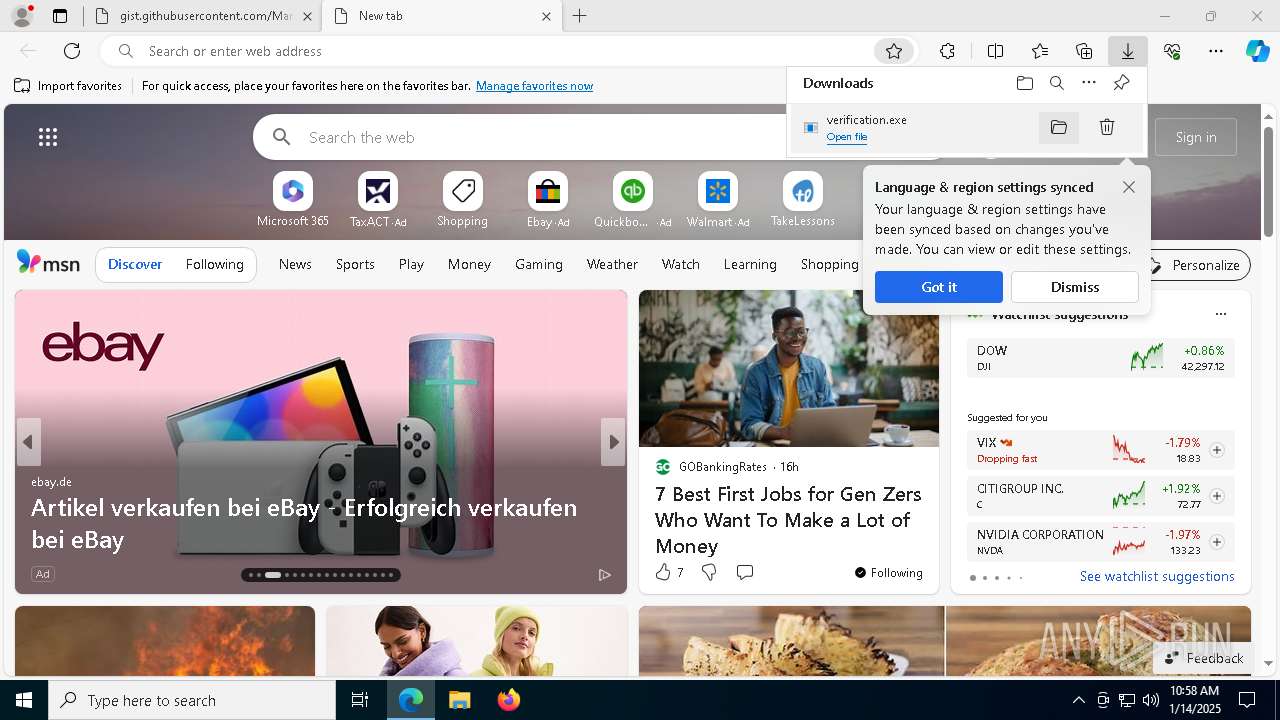
Task: Open the Ebay quick link
Action: (548, 200)
